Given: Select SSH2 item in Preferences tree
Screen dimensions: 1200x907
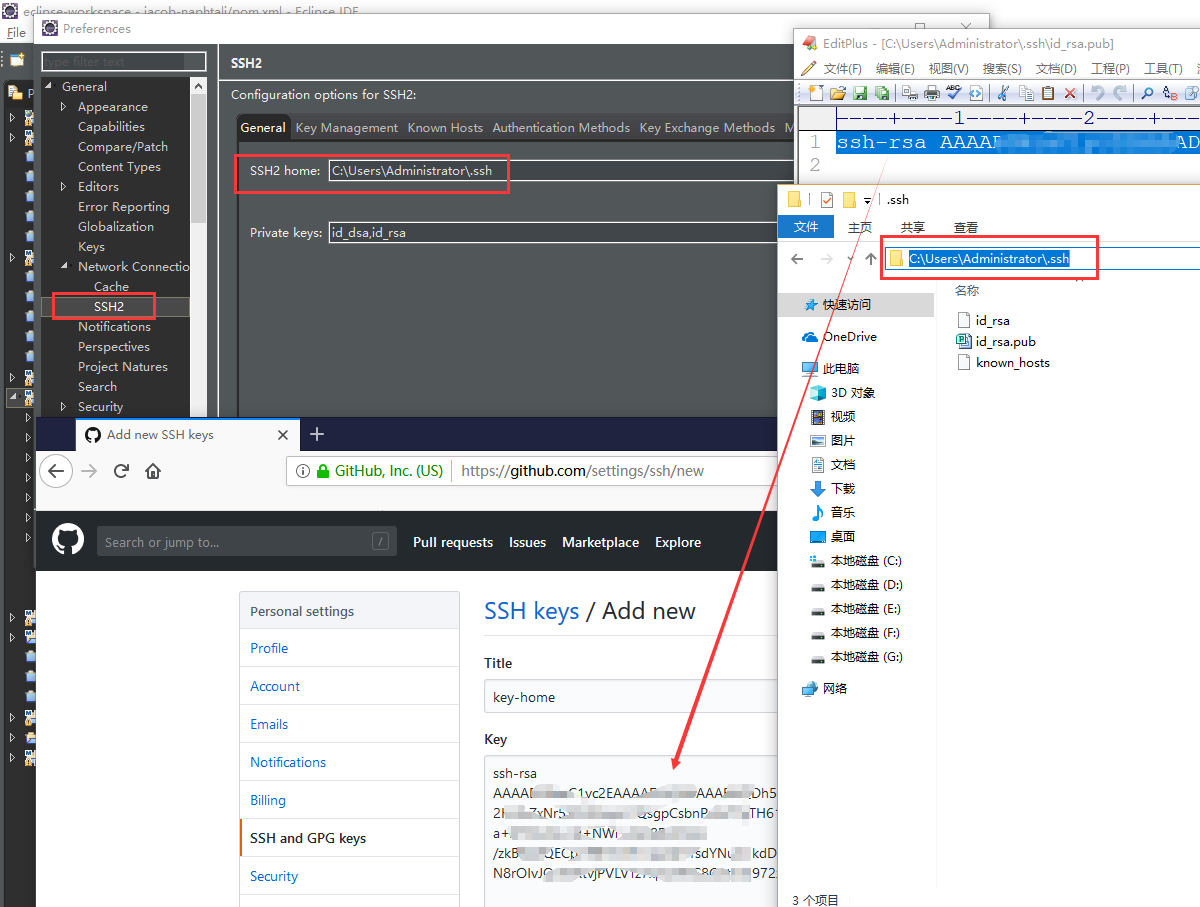Looking at the screenshot, I should 109,307.
